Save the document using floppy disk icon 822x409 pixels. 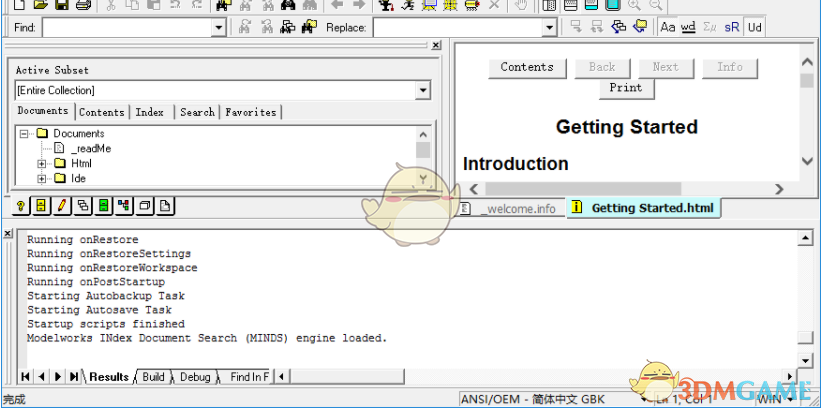[x=61, y=5]
